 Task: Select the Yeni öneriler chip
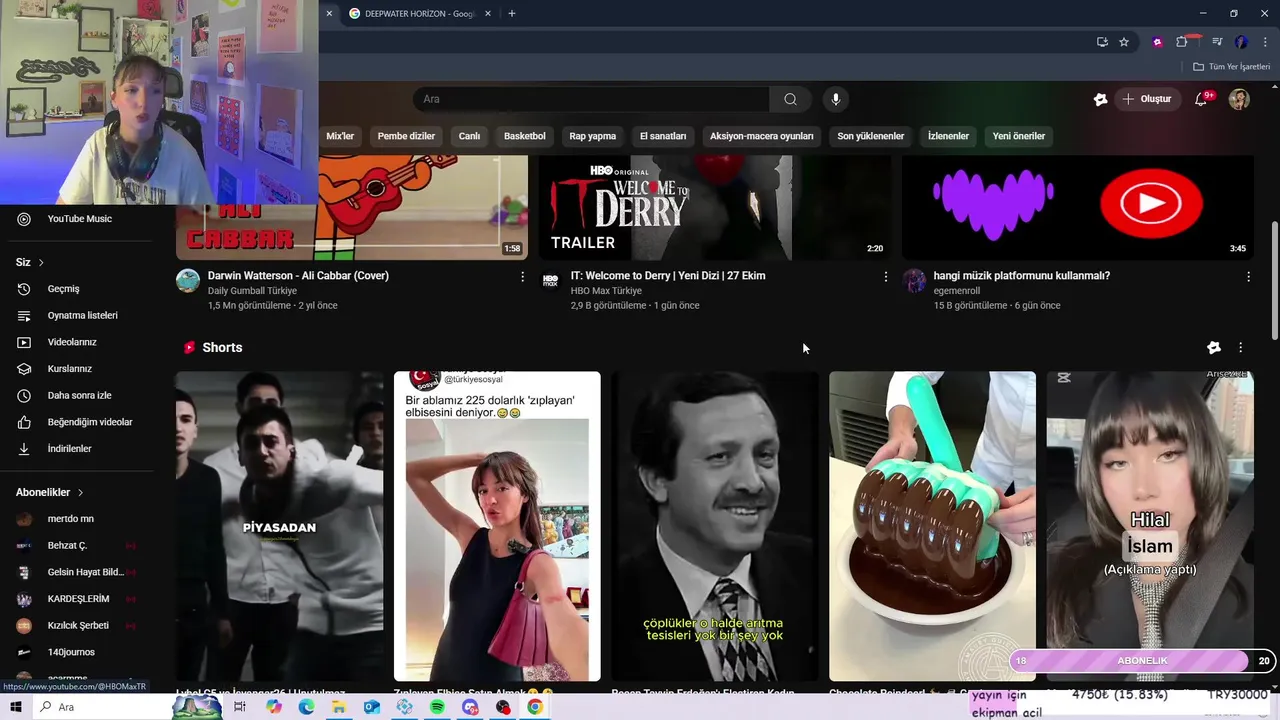point(1019,136)
